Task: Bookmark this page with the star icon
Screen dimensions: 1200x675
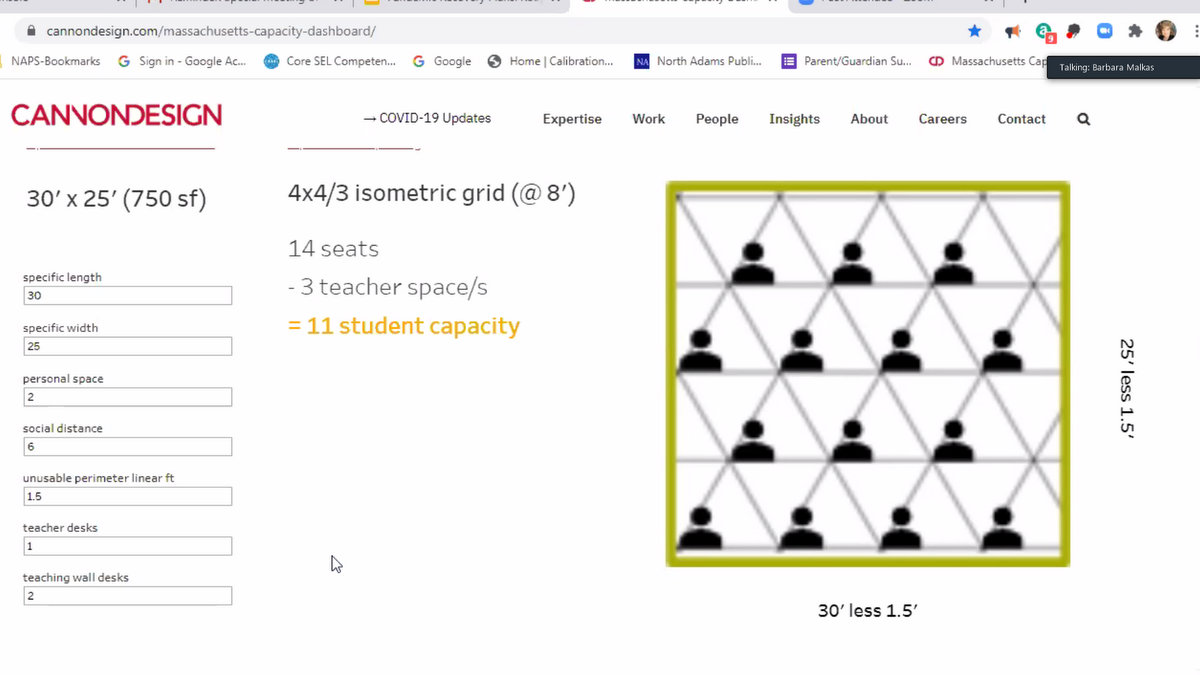Action: pos(975,31)
